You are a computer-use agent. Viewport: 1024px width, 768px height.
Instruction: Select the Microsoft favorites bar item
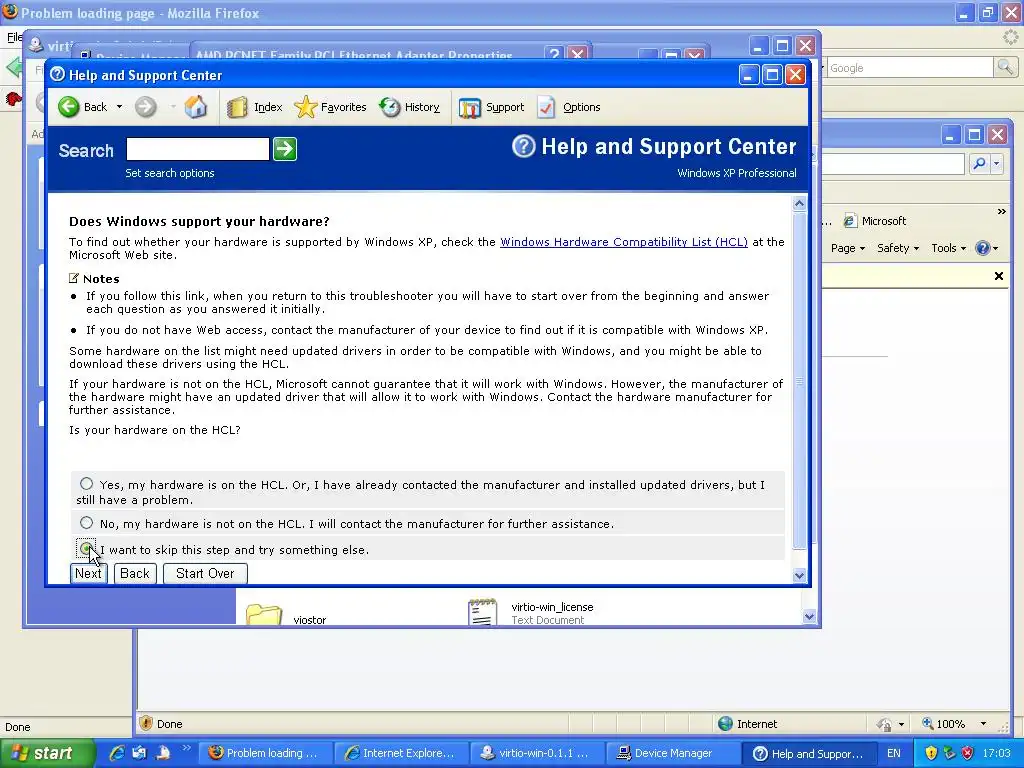[x=875, y=221]
